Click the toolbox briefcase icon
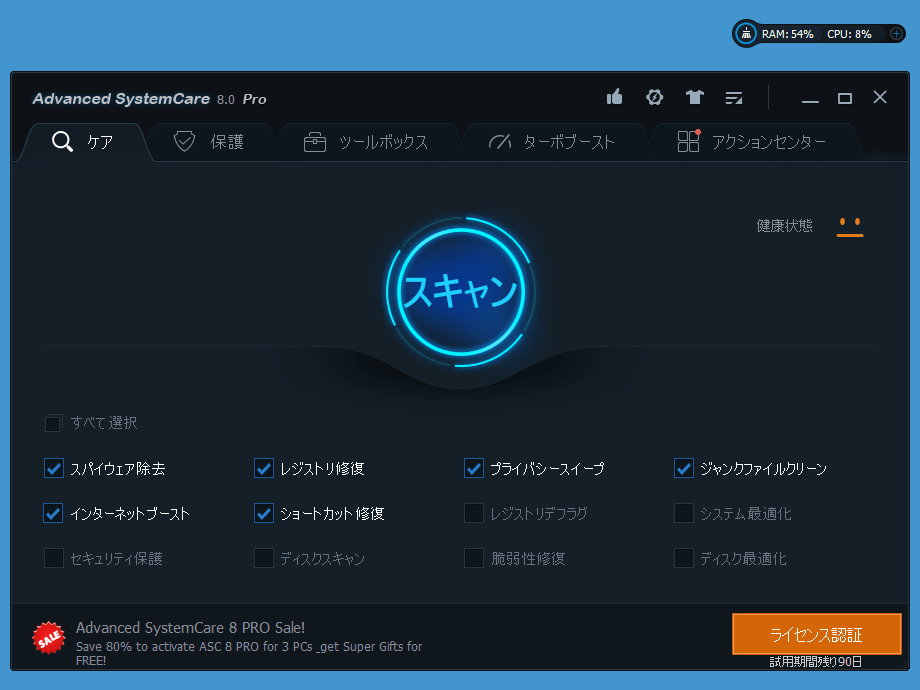The height and width of the screenshot is (690, 920). click(314, 142)
